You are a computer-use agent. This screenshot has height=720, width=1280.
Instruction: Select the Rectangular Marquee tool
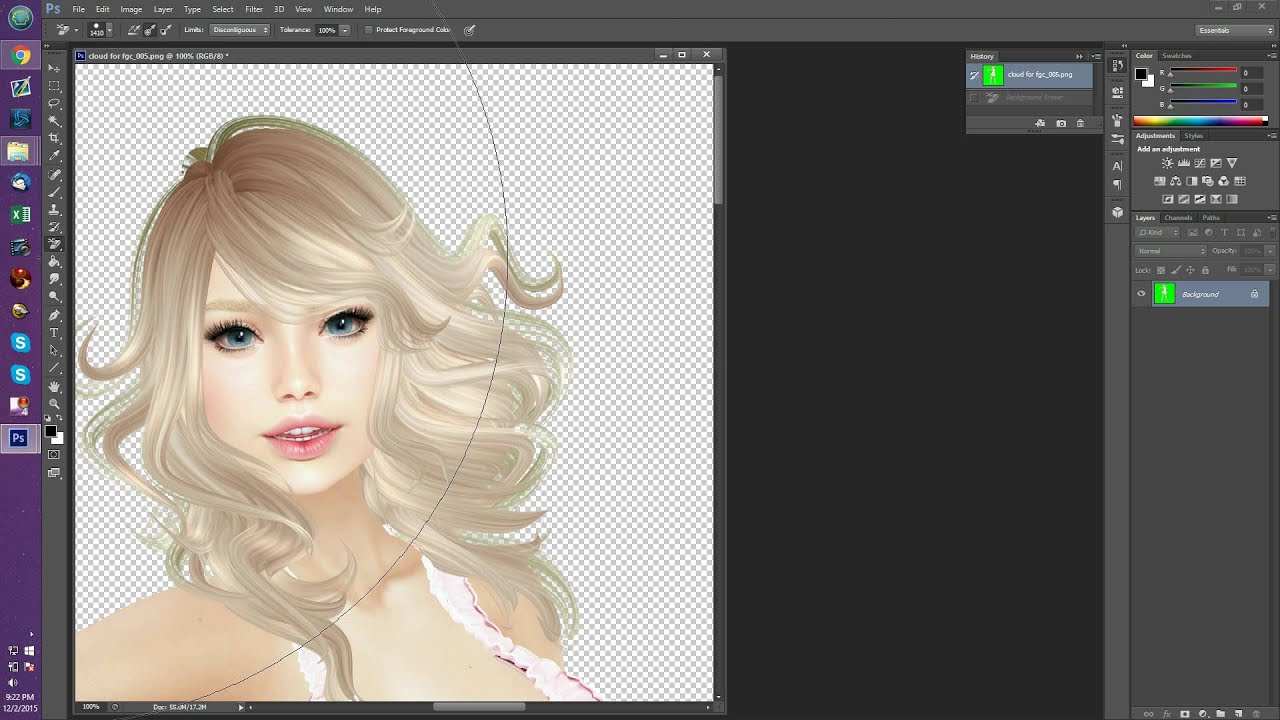point(54,86)
